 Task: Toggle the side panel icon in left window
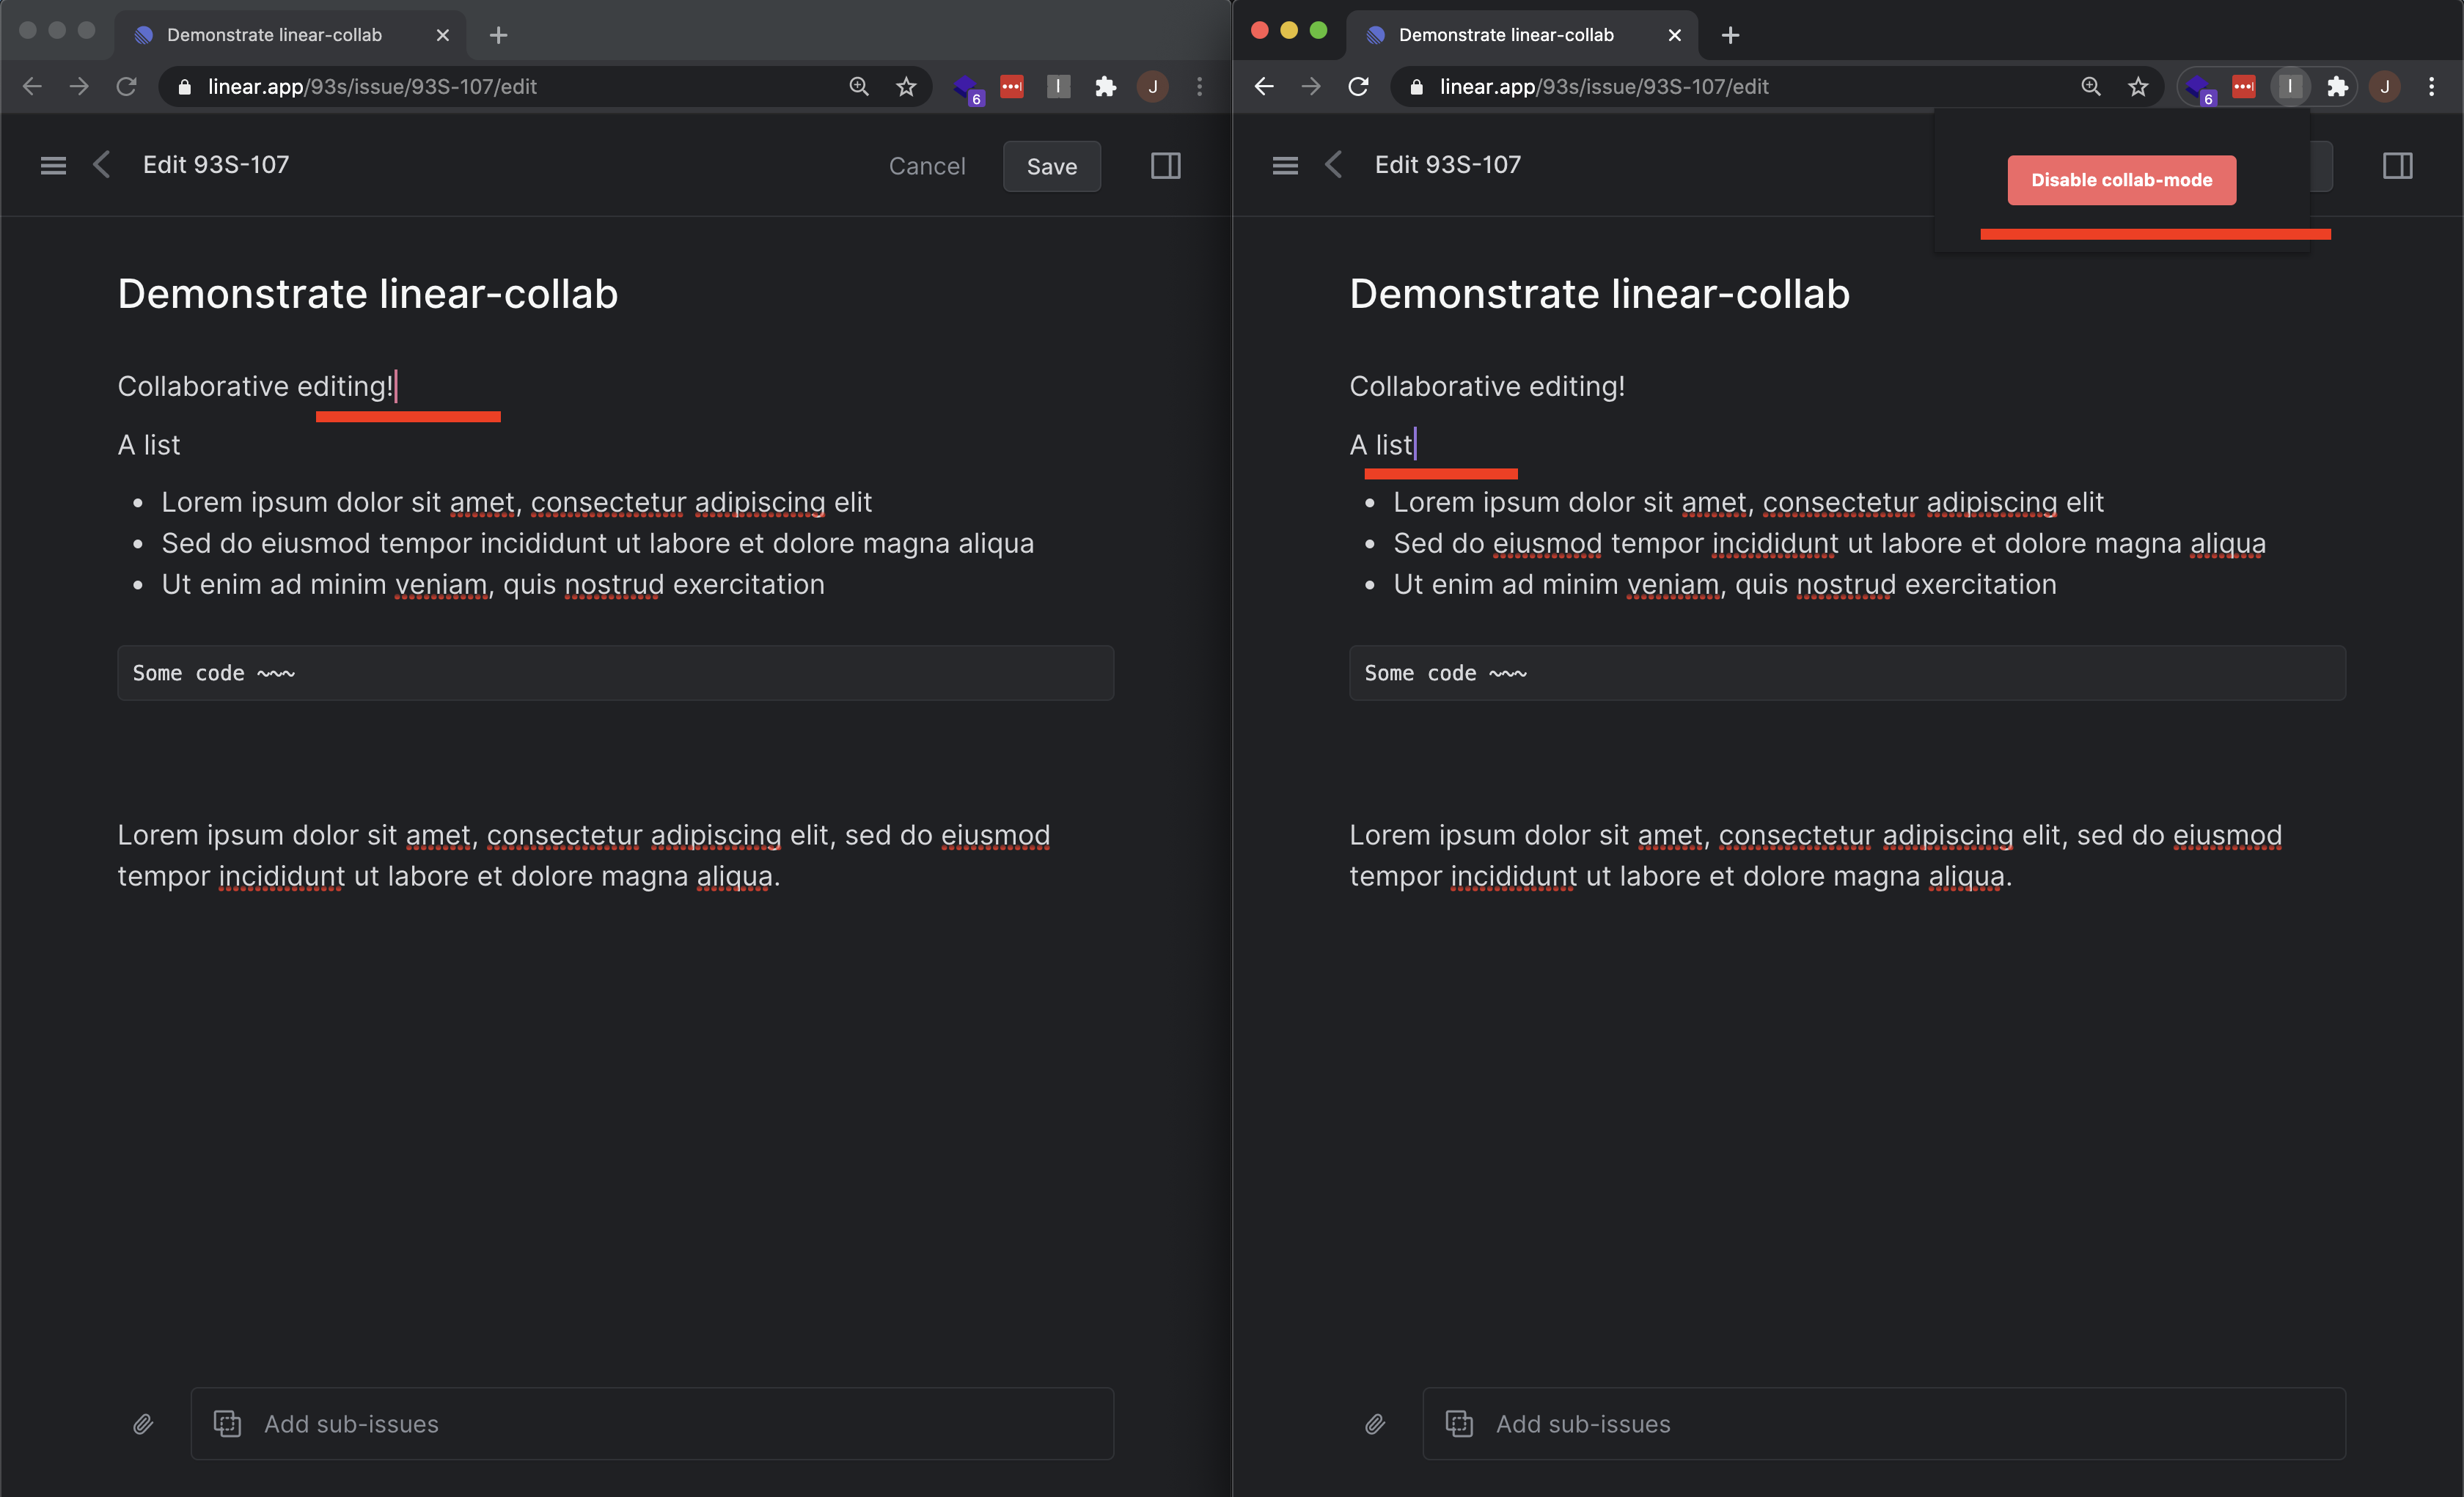coord(1165,165)
